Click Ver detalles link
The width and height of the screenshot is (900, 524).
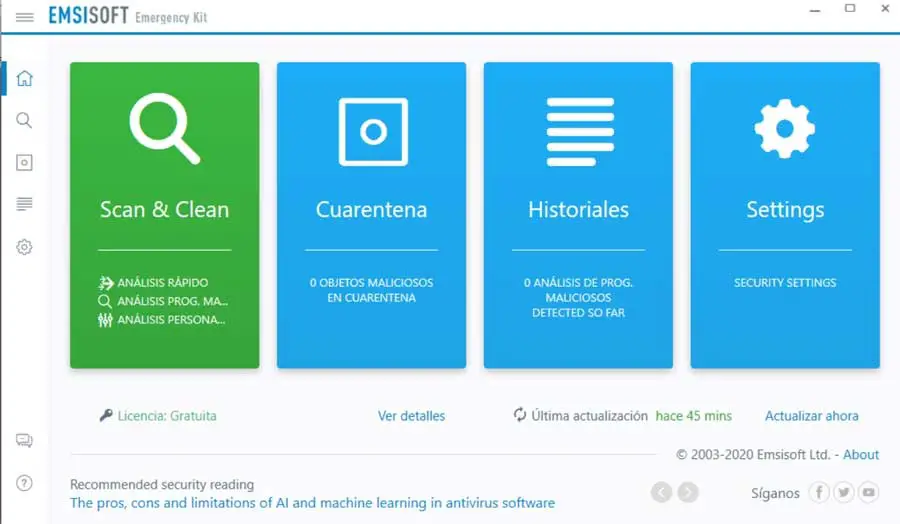pos(412,416)
